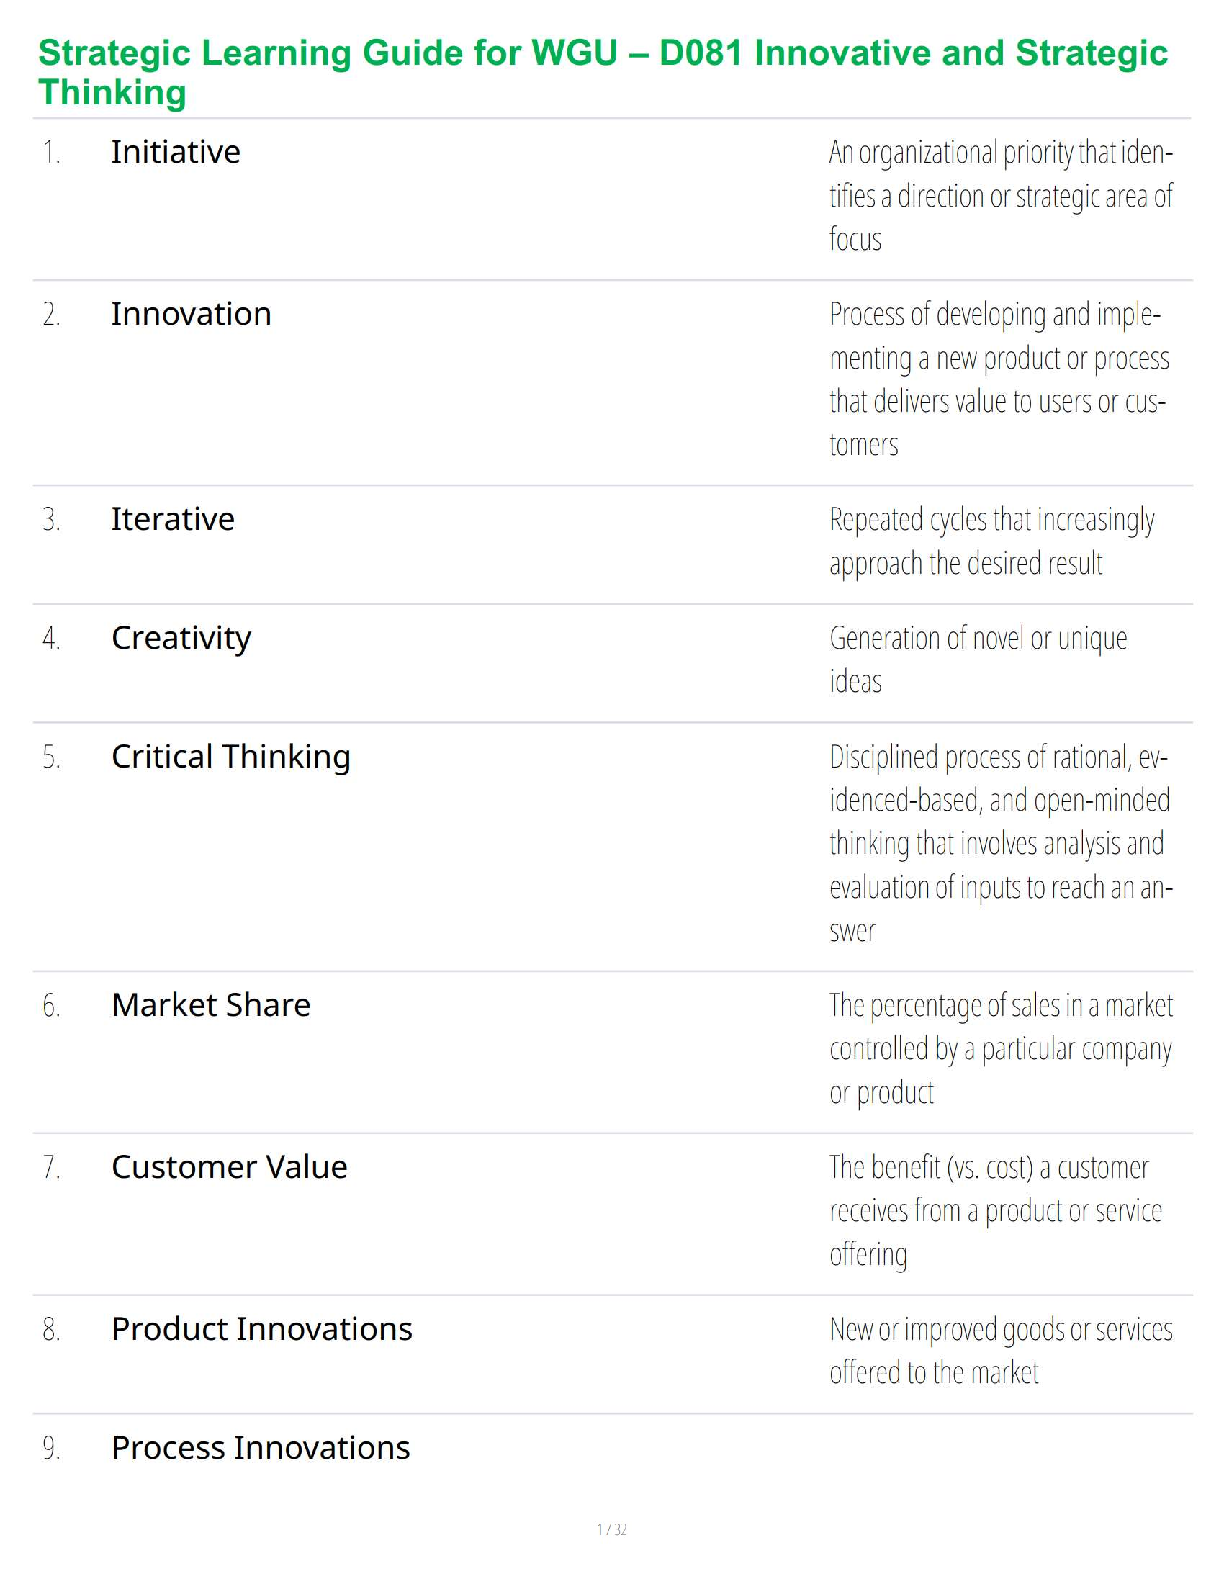Click the term "Innovation"
1224x1584 pixels.
tap(191, 314)
